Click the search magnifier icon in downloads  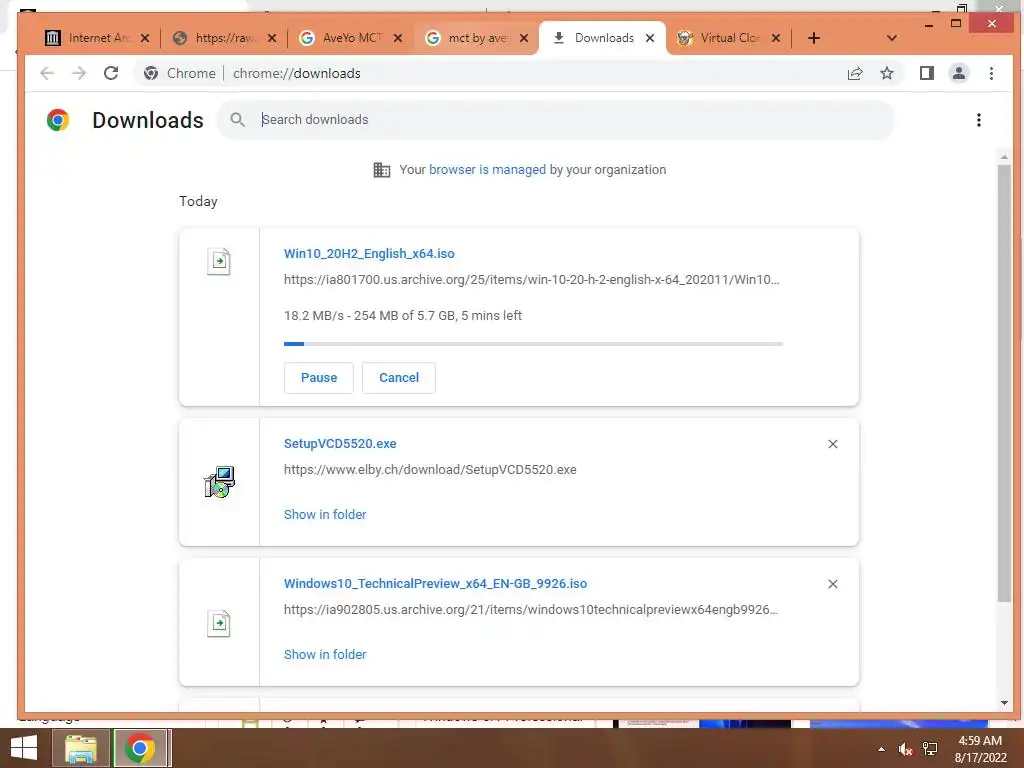238,120
